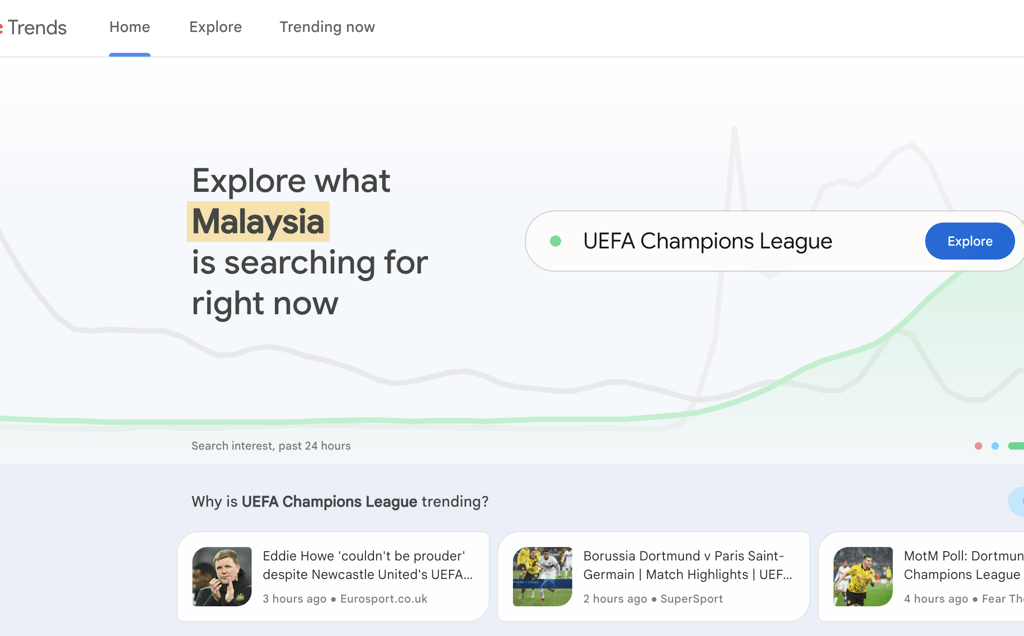The height and width of the screenshot is (636, 1024).
Task: Select the green active carousel indicator
Action: pyautogui.click(x=1016, y=446)
